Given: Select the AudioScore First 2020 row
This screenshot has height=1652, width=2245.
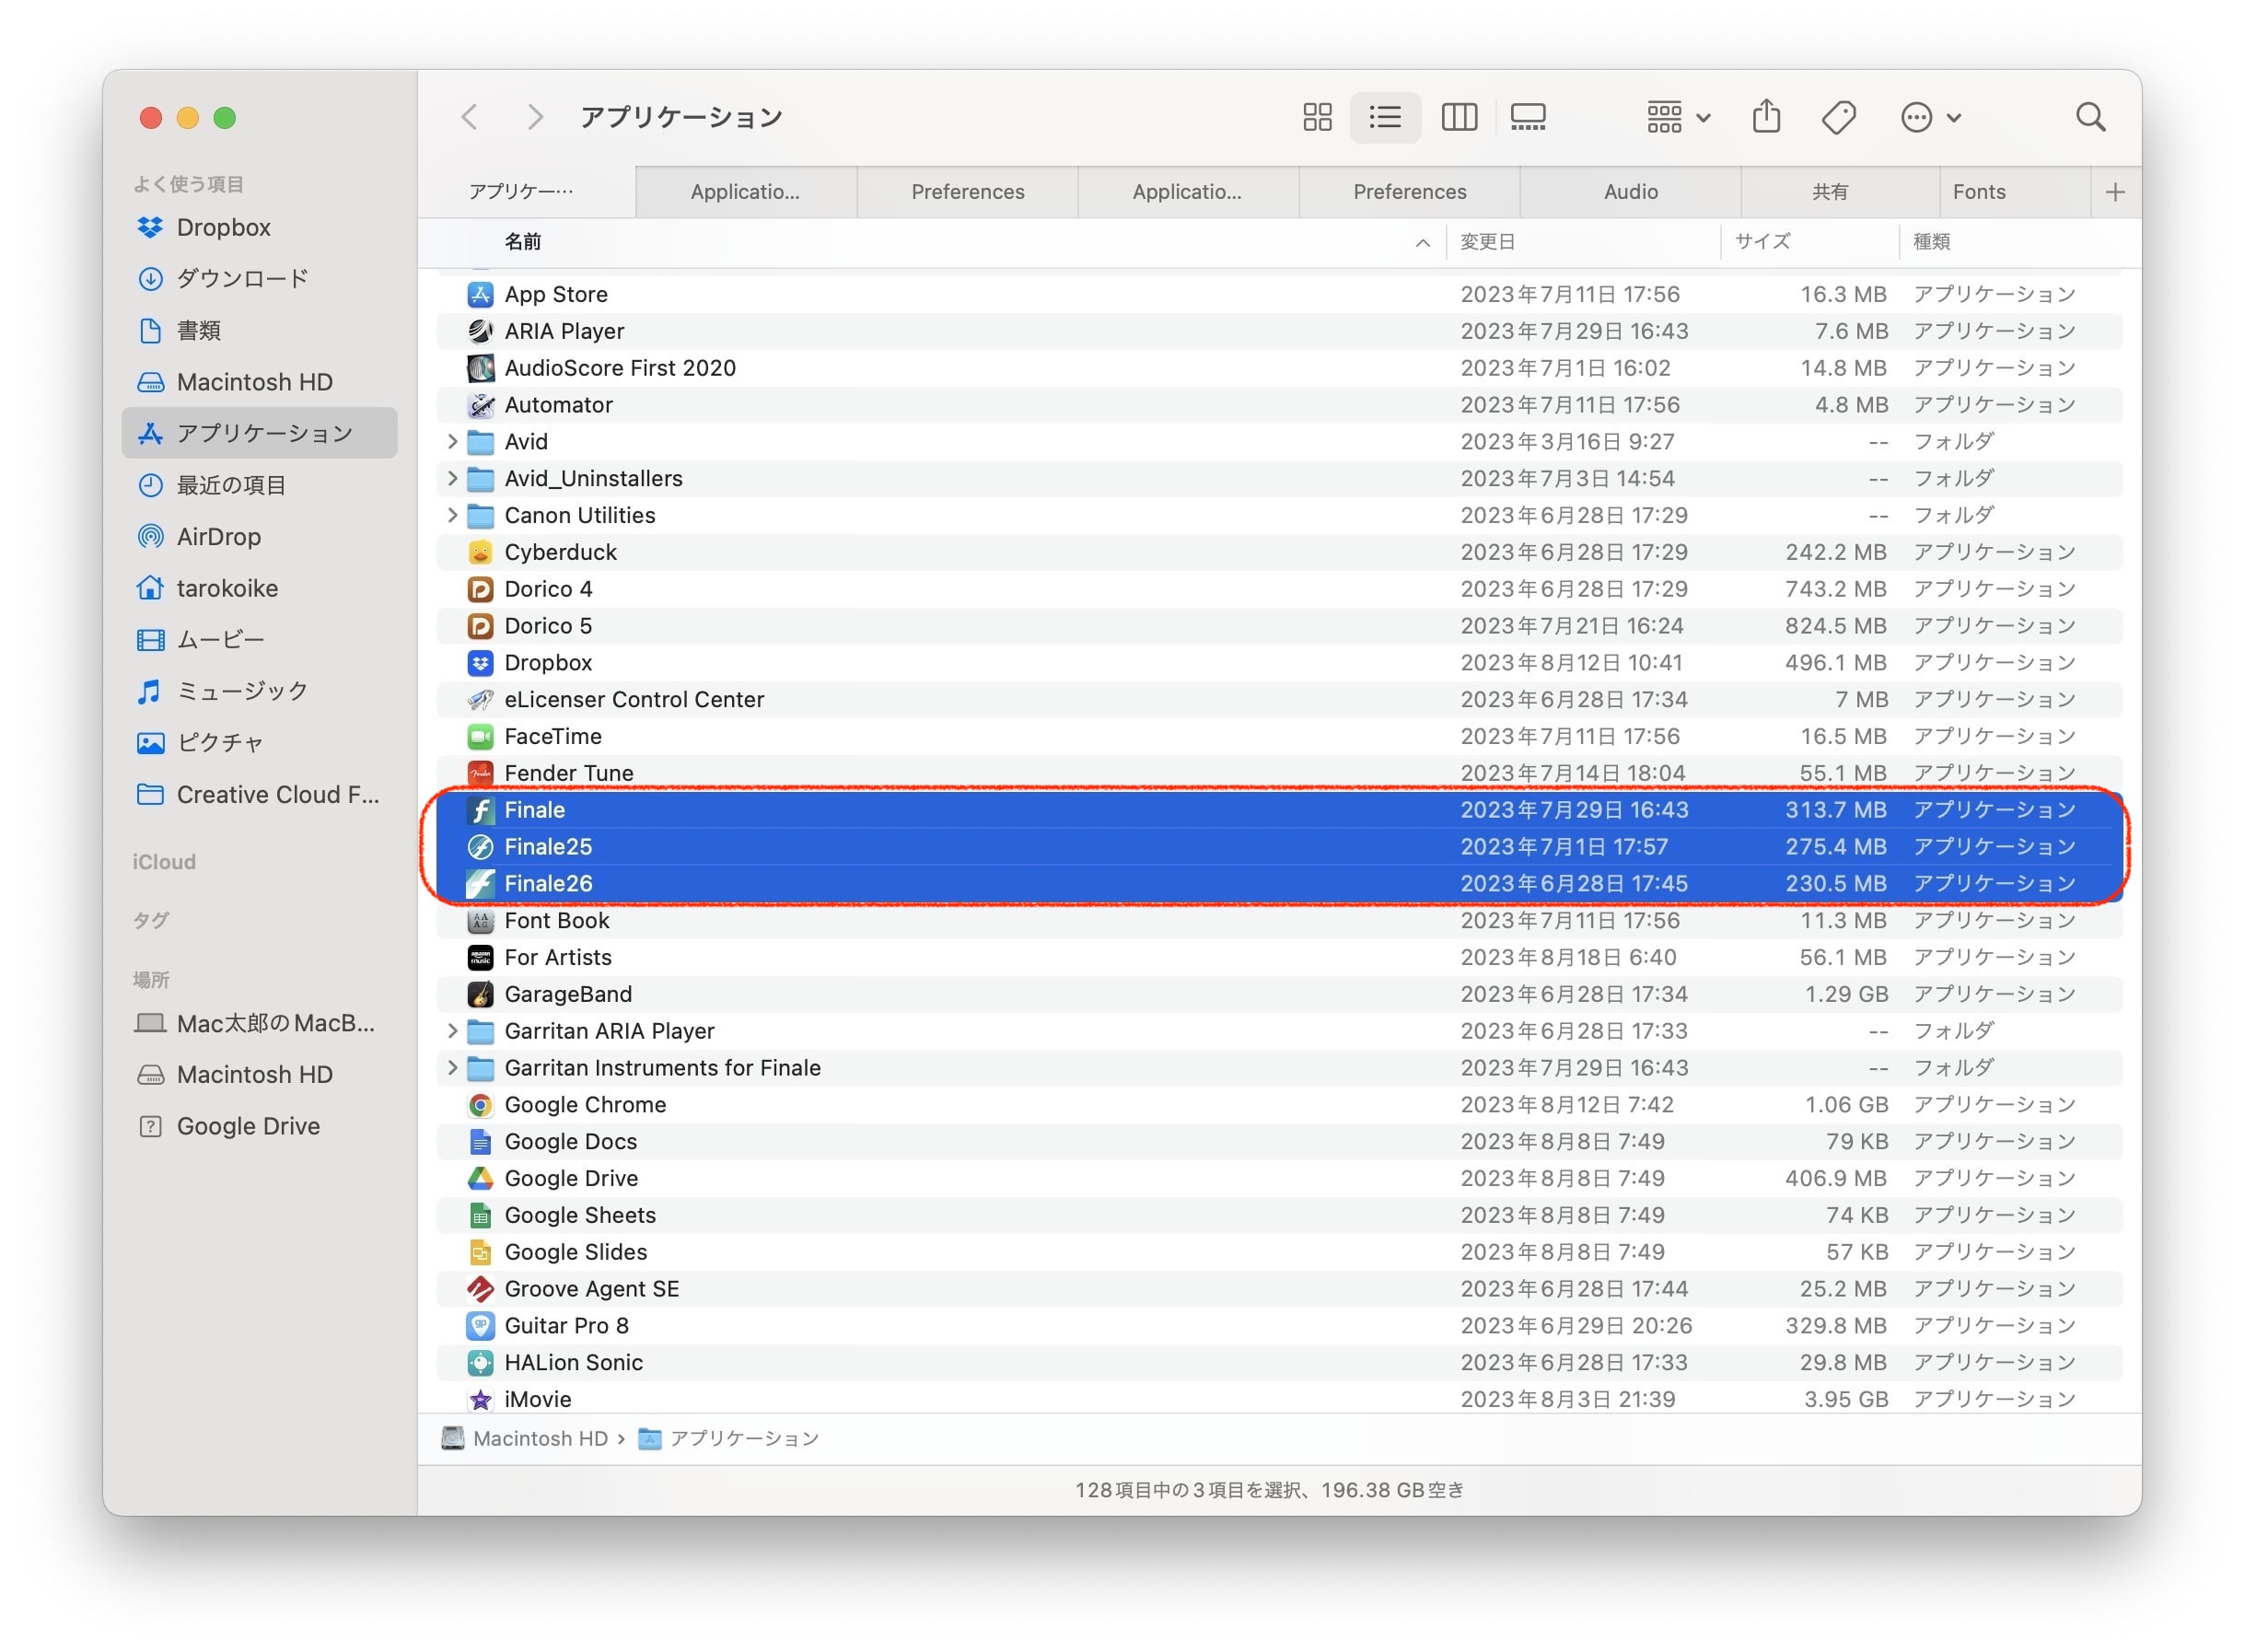Looking at the screenshot, I should tap(1279, 367).
